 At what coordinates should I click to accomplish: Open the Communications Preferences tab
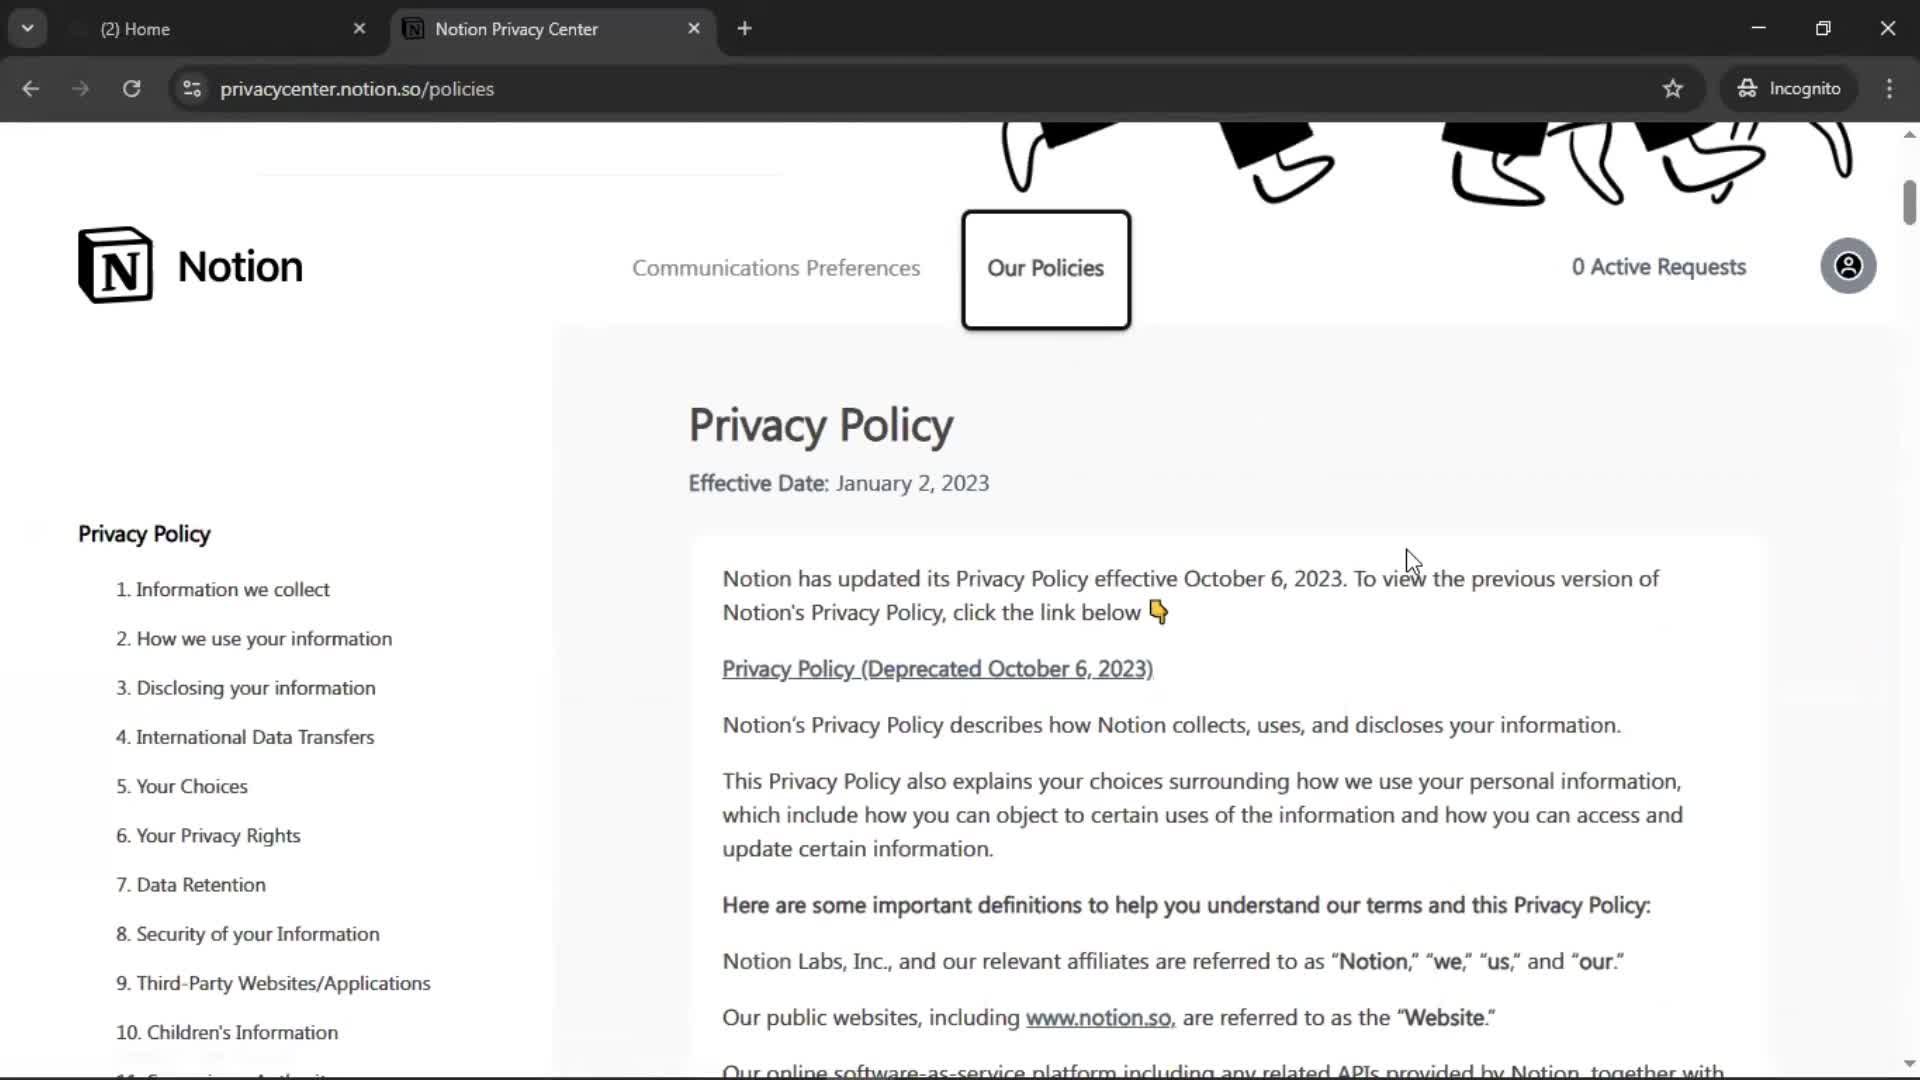pos(776,268)
